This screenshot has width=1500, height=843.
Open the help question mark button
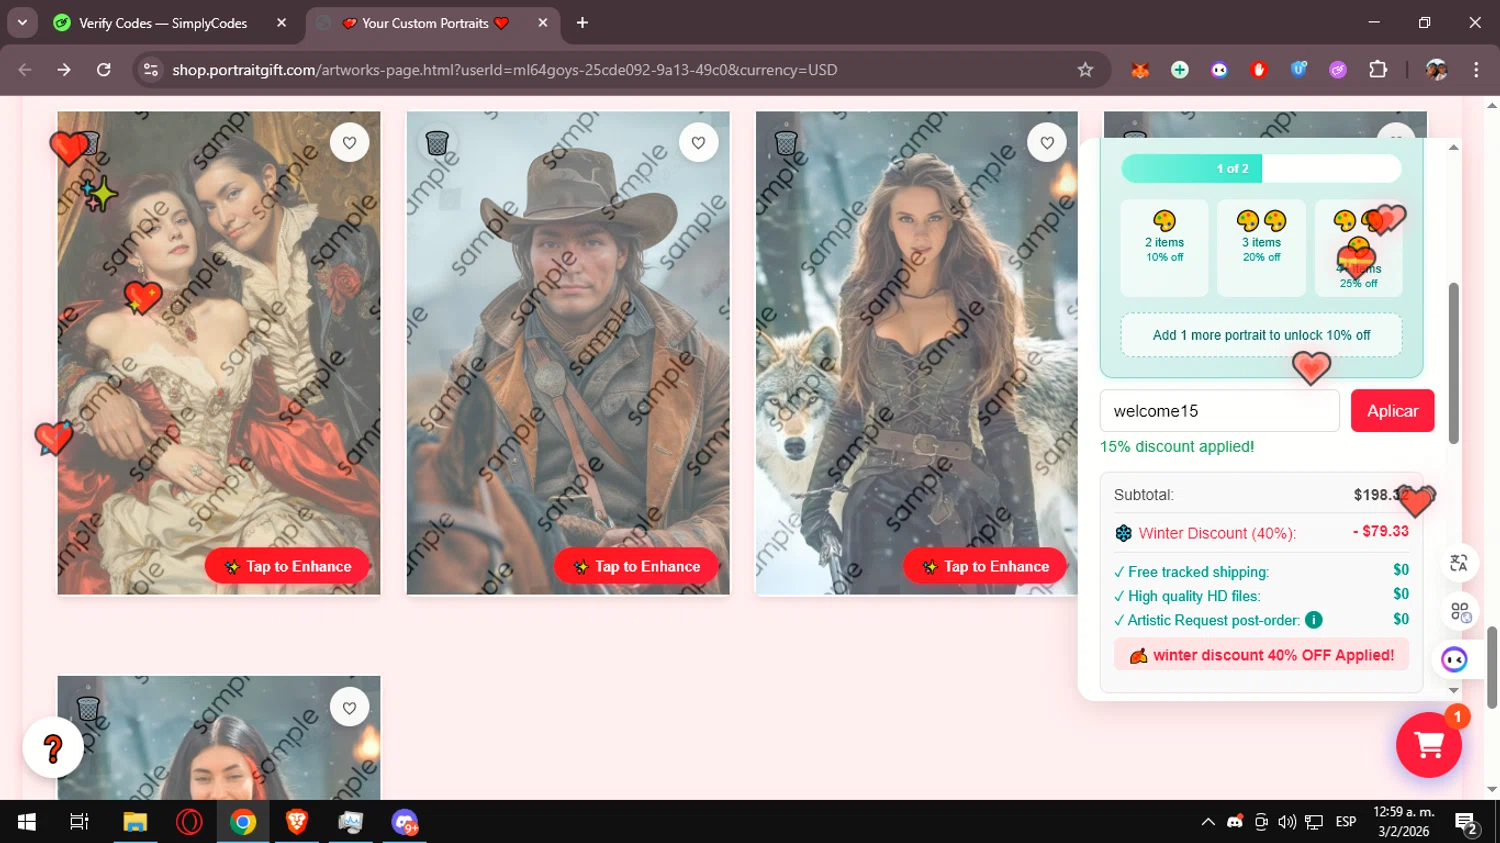tap(53, 747)
